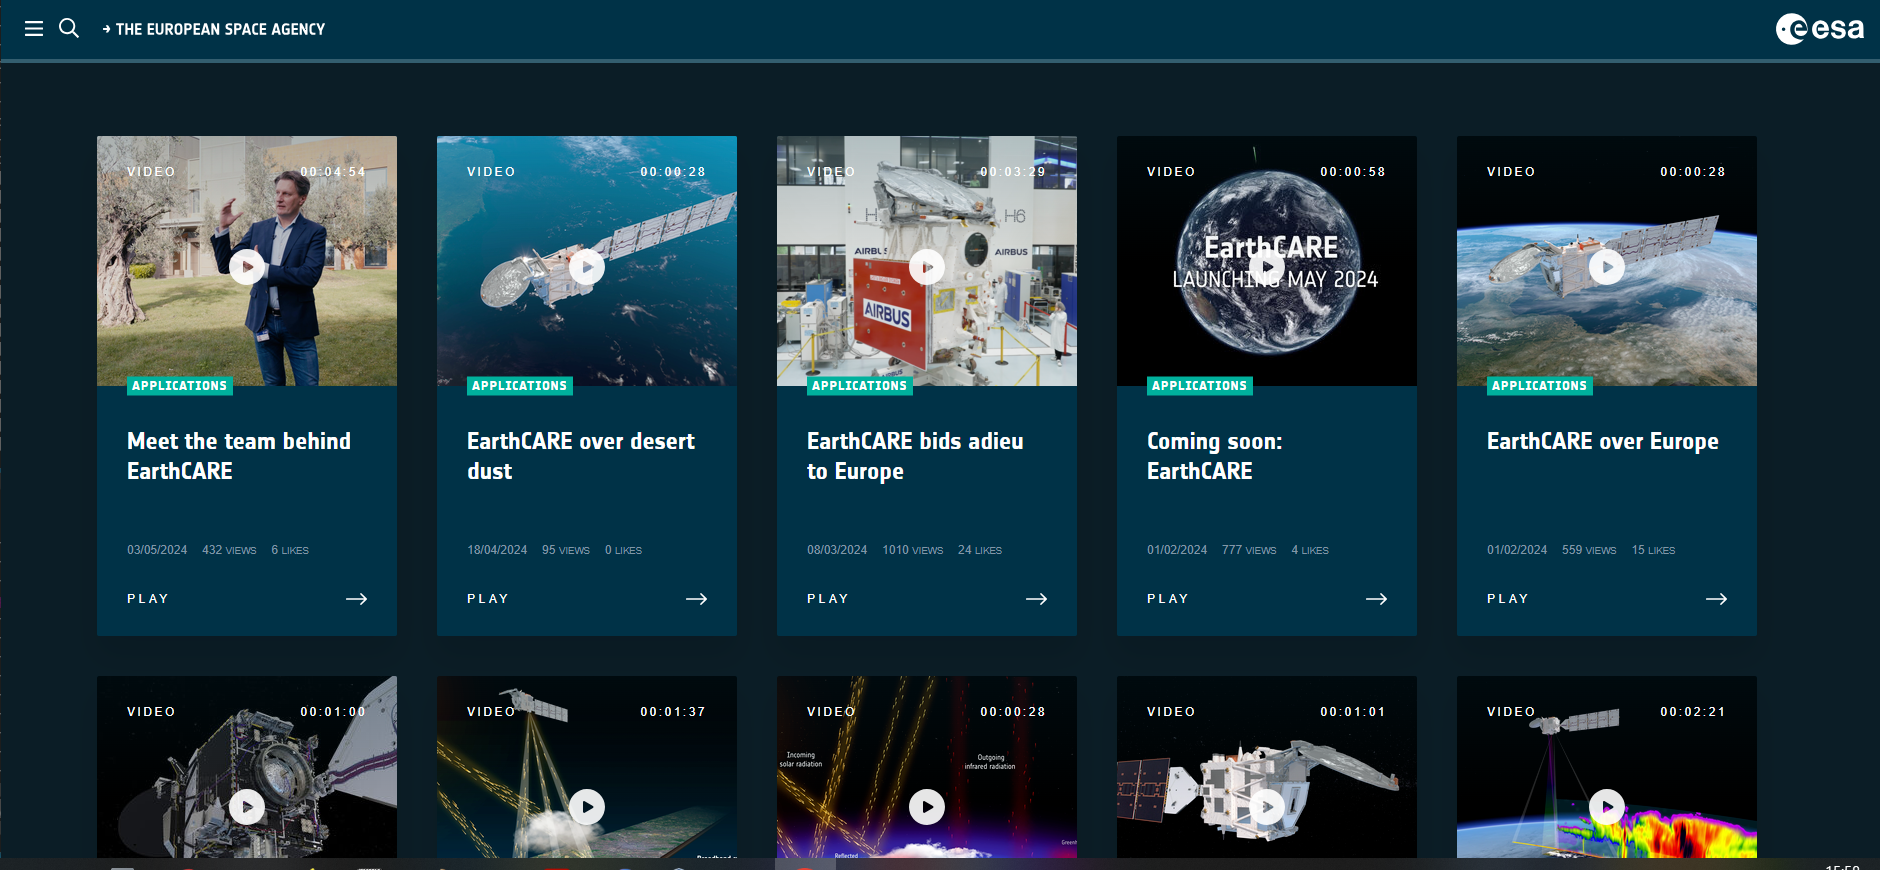
Task: Click the 00:00:58 duration label
Action: click(x=1353, y=172)
